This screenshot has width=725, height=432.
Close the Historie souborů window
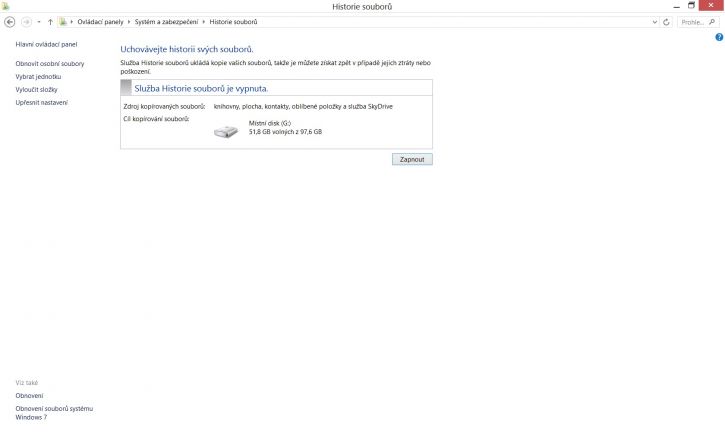[x=711, y=5]
